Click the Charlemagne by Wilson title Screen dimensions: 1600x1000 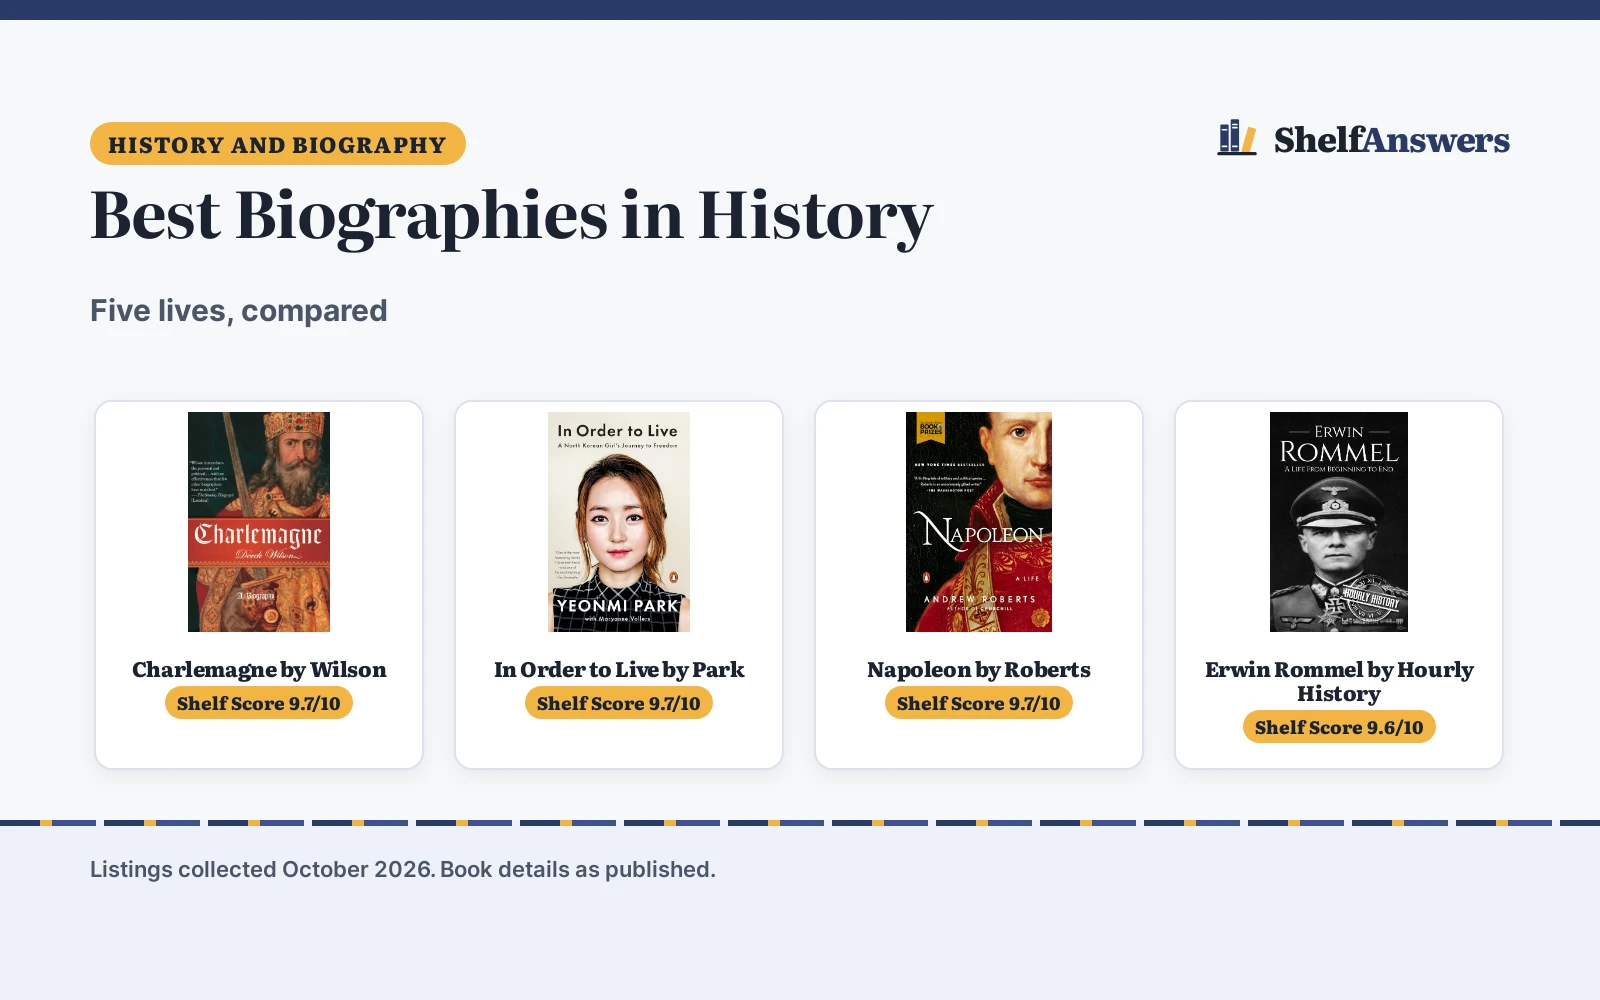point(259,670)
